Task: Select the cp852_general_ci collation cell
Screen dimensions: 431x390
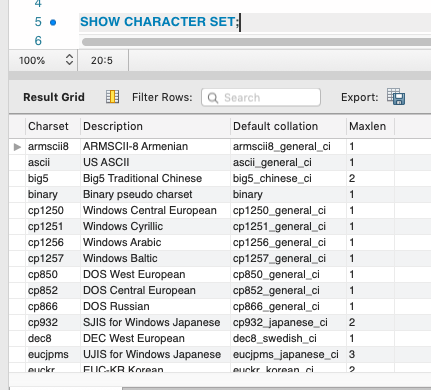Action: coord(288,290)
